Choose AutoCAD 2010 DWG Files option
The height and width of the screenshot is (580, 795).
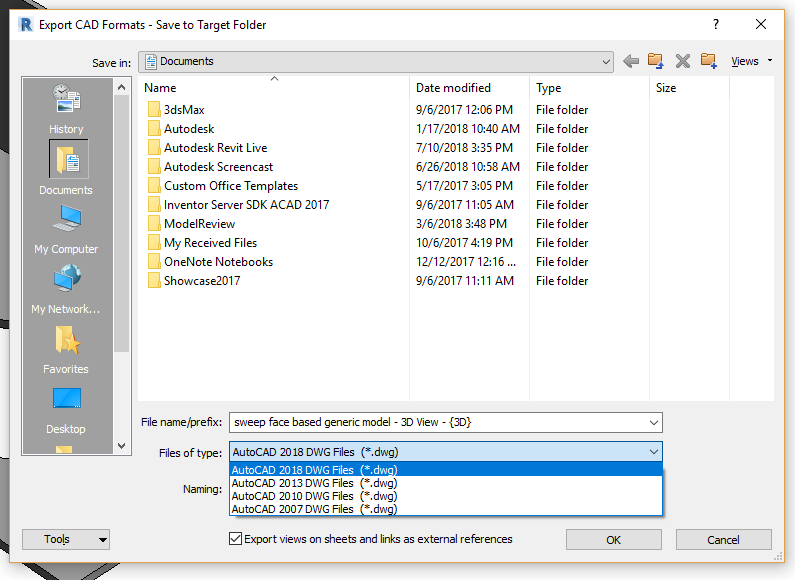pyautogui.click(x=446, y=496)
